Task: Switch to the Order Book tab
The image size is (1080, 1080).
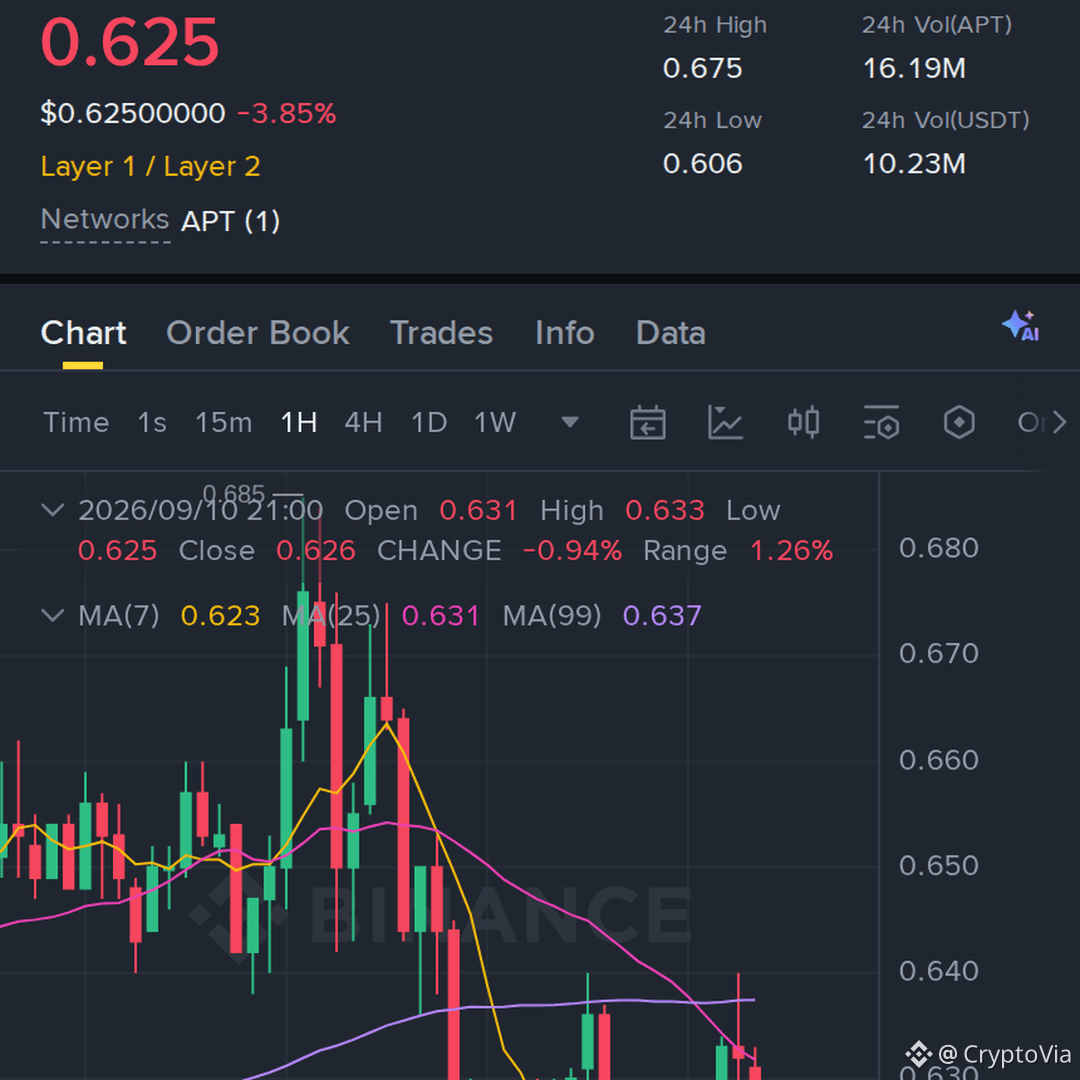Action: [x=258, y=333]
